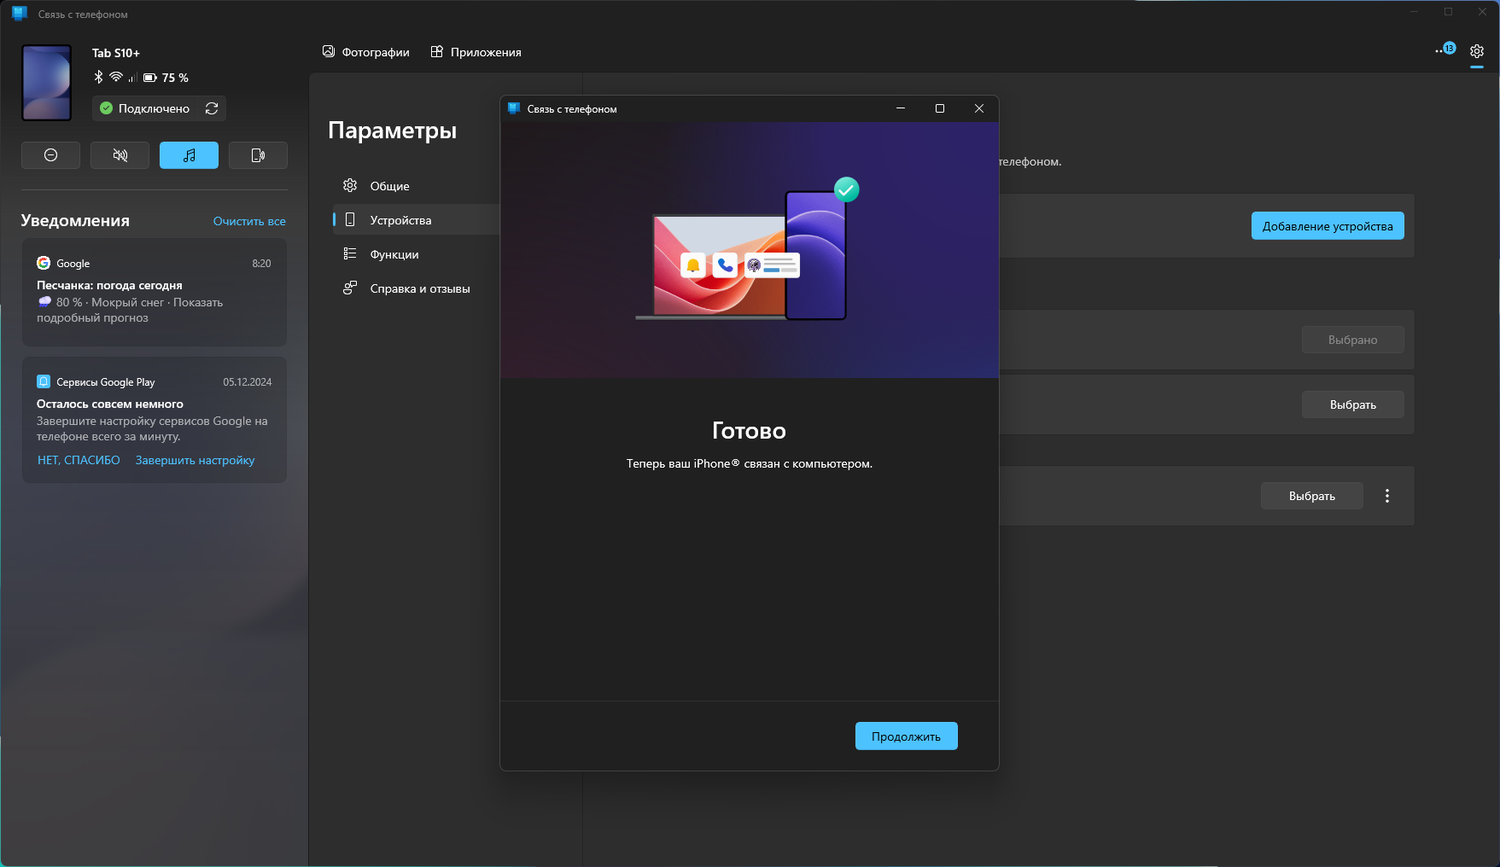Viewport: 1500px width, 867px height.
Task: Click the app icon in the dialog title bar
Action: pos(514,108)
